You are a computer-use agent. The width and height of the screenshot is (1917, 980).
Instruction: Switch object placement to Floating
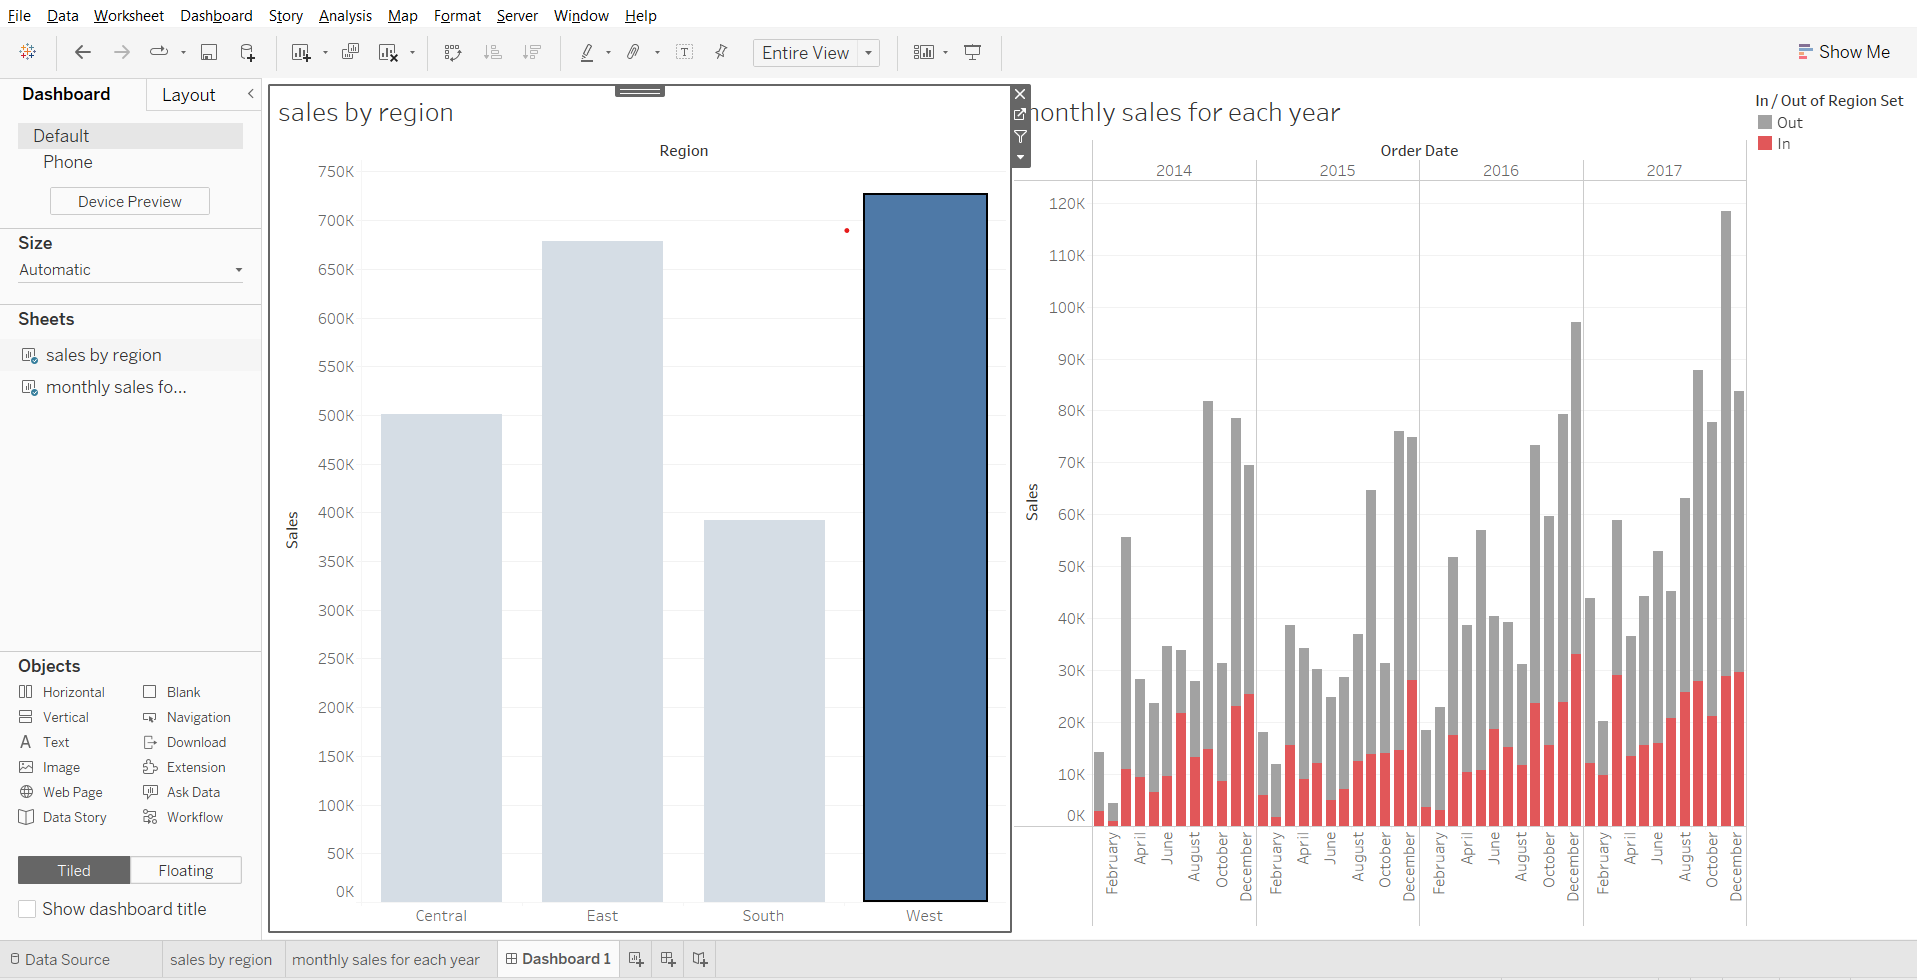point(185,870)
